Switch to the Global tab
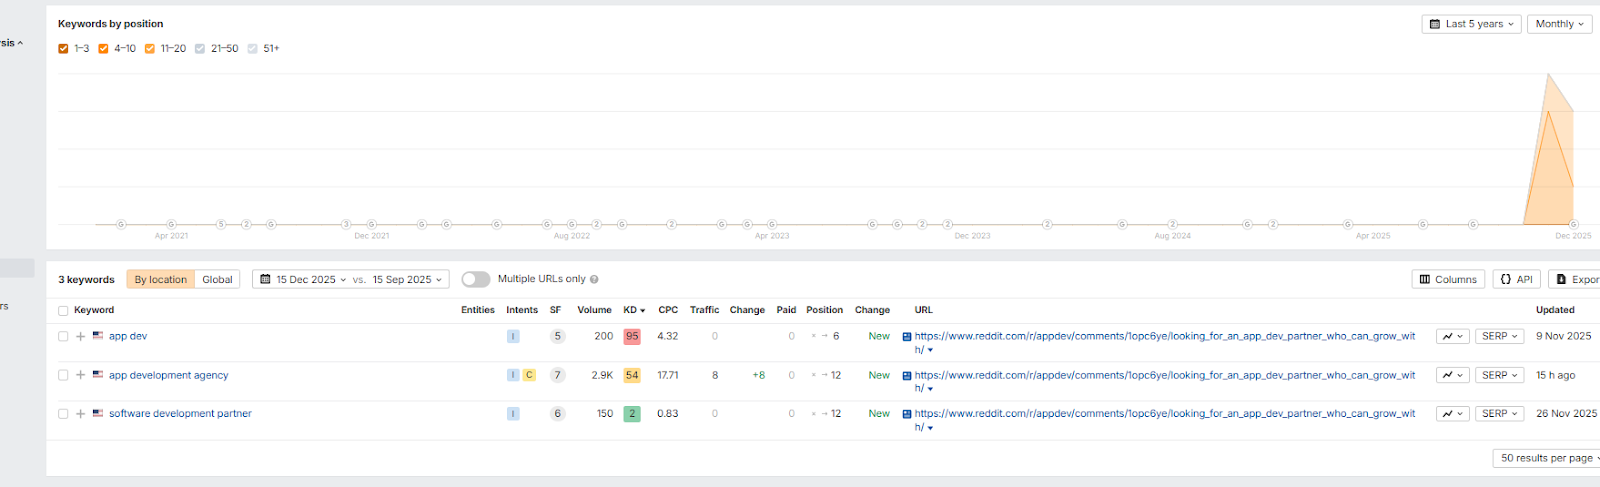Viewport: 1600px width, 487px height. click(x=217, y=280)
